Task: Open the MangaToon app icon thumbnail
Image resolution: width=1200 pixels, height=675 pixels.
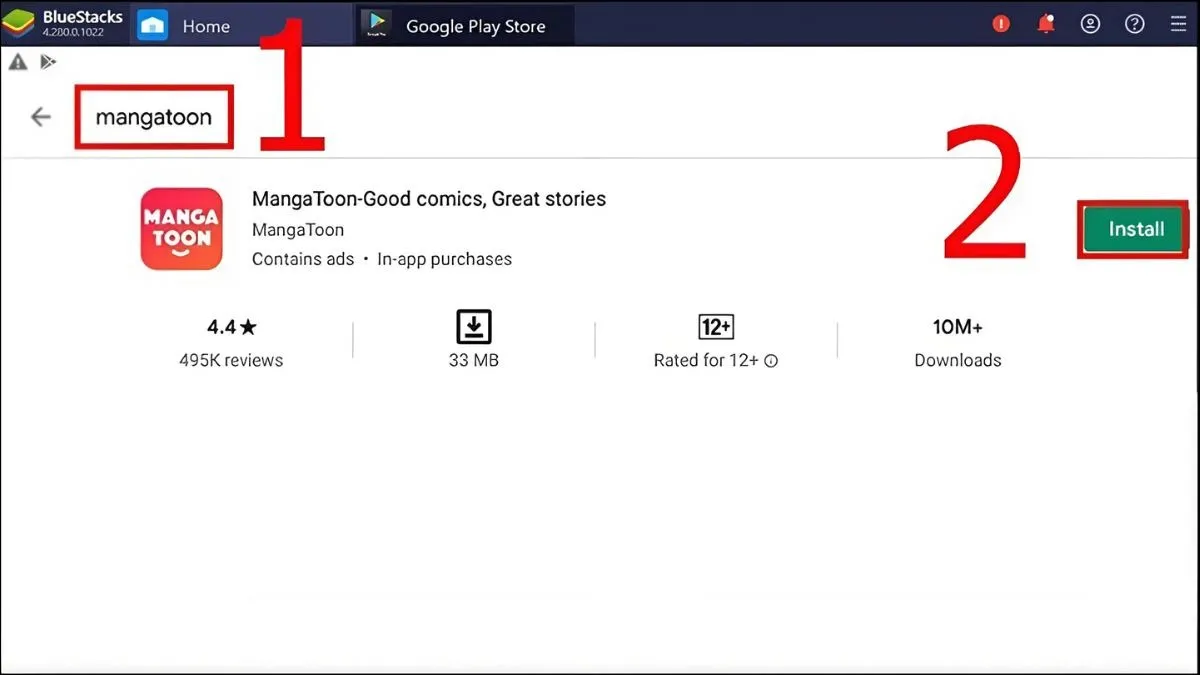Action: 181,229
